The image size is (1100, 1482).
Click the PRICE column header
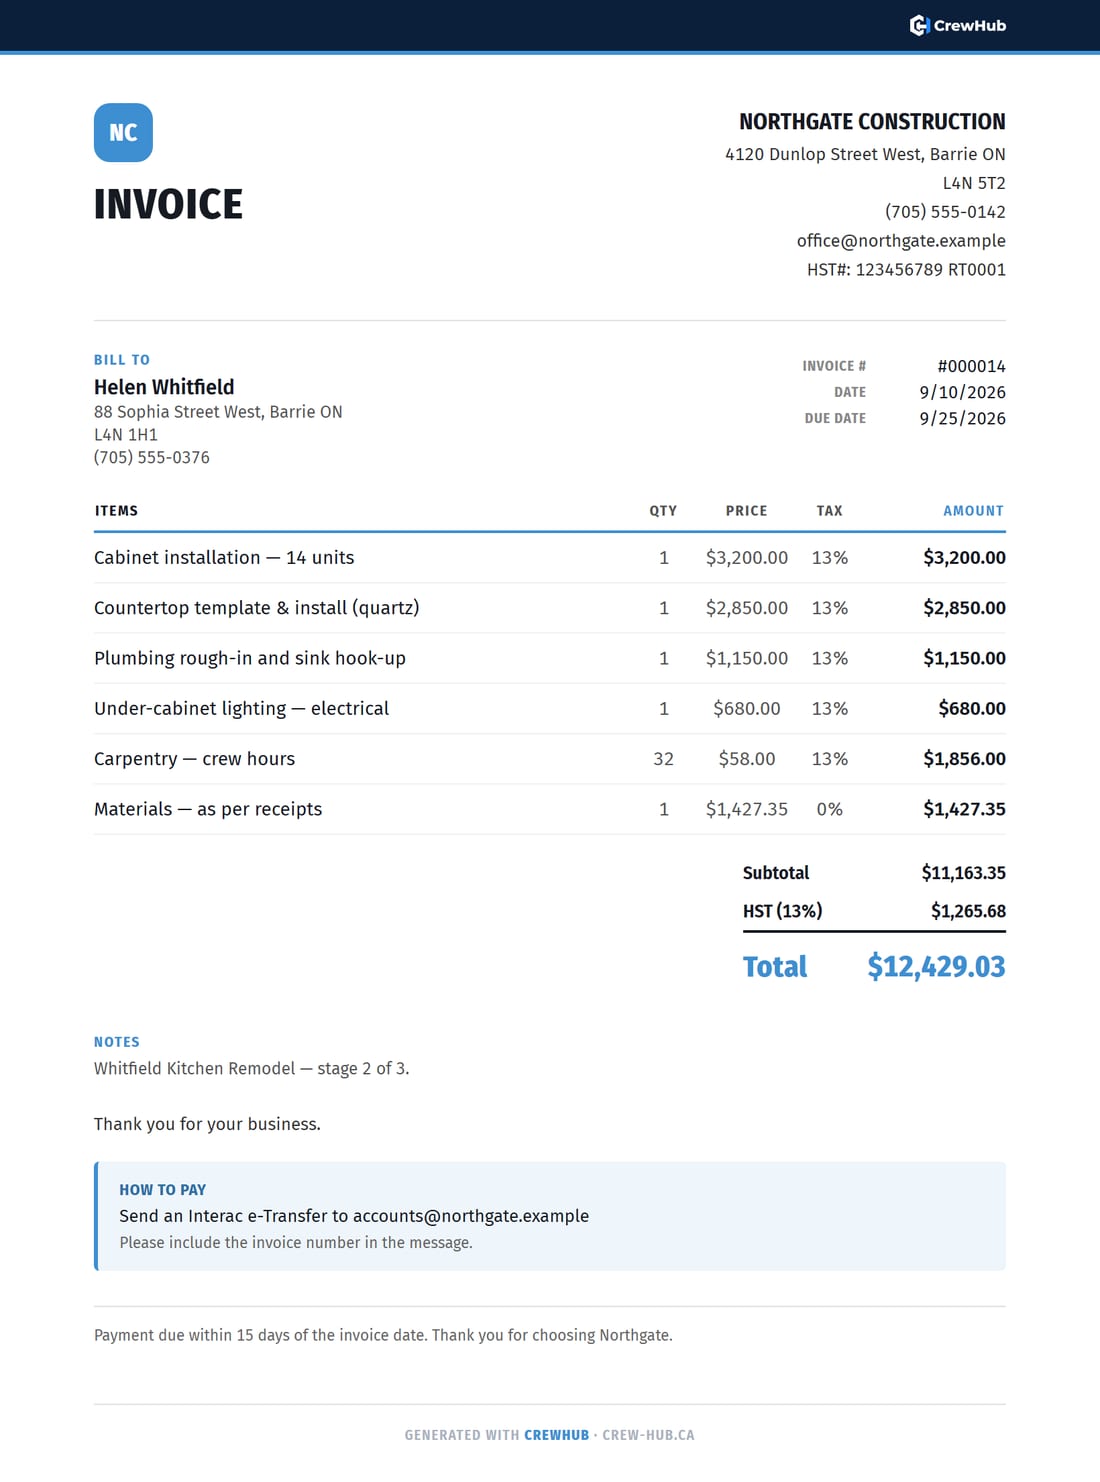[747, 511]
